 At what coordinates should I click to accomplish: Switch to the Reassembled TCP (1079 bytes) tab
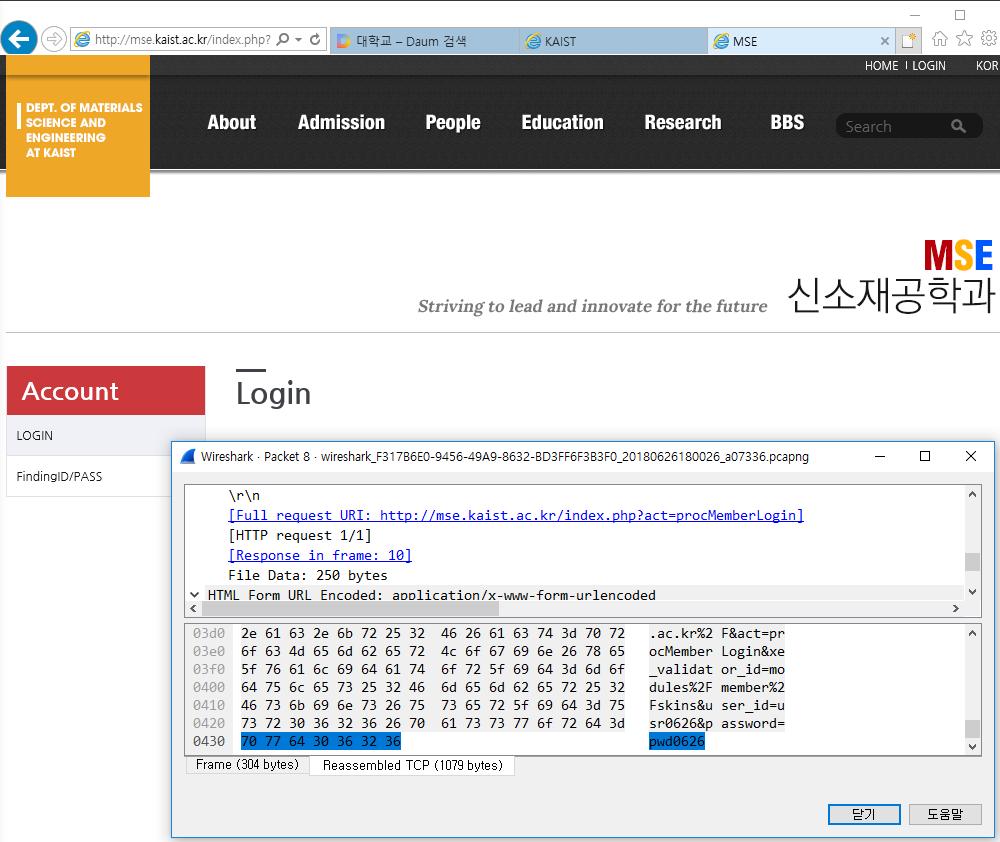coord(413,765)
